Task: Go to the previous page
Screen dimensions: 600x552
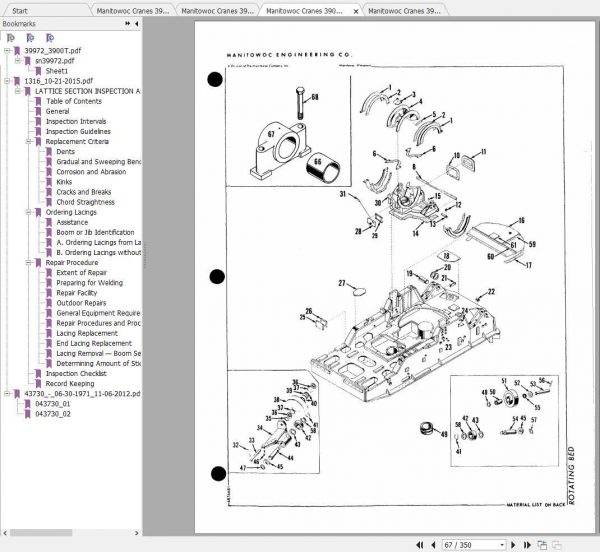Action: pyautogui.click(x=434, y=545)
